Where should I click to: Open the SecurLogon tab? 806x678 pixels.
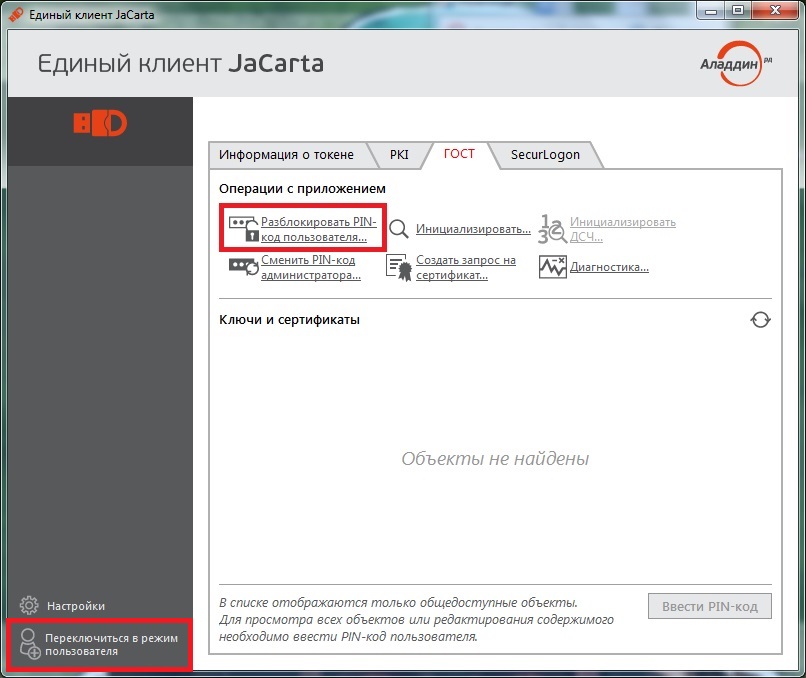(x=545, y=155)
